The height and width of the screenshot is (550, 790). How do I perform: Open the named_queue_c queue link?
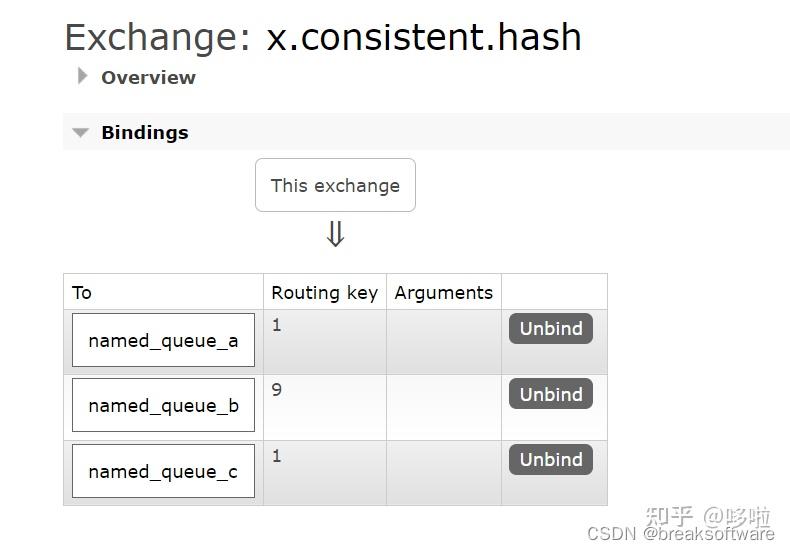(163, 471)
